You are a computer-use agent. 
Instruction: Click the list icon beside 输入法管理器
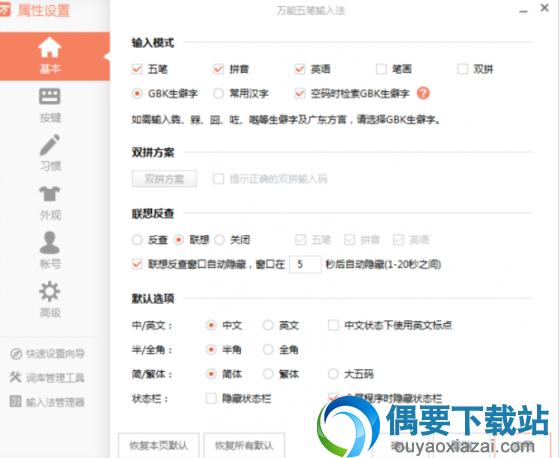[15, 401]
